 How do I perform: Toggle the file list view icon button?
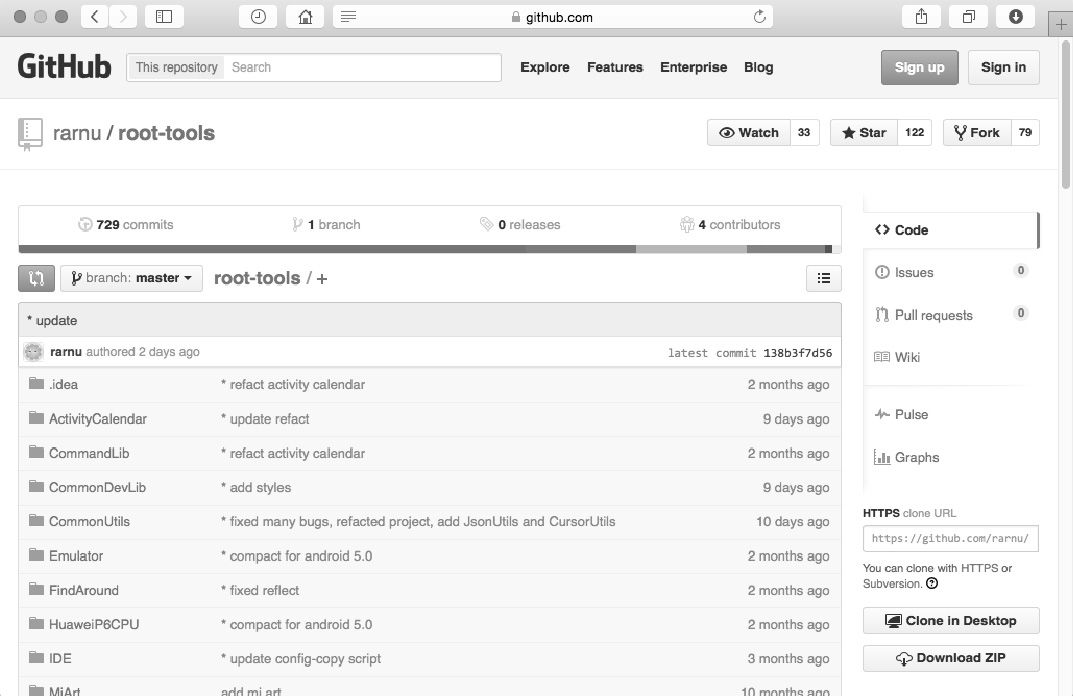point(824,279)
